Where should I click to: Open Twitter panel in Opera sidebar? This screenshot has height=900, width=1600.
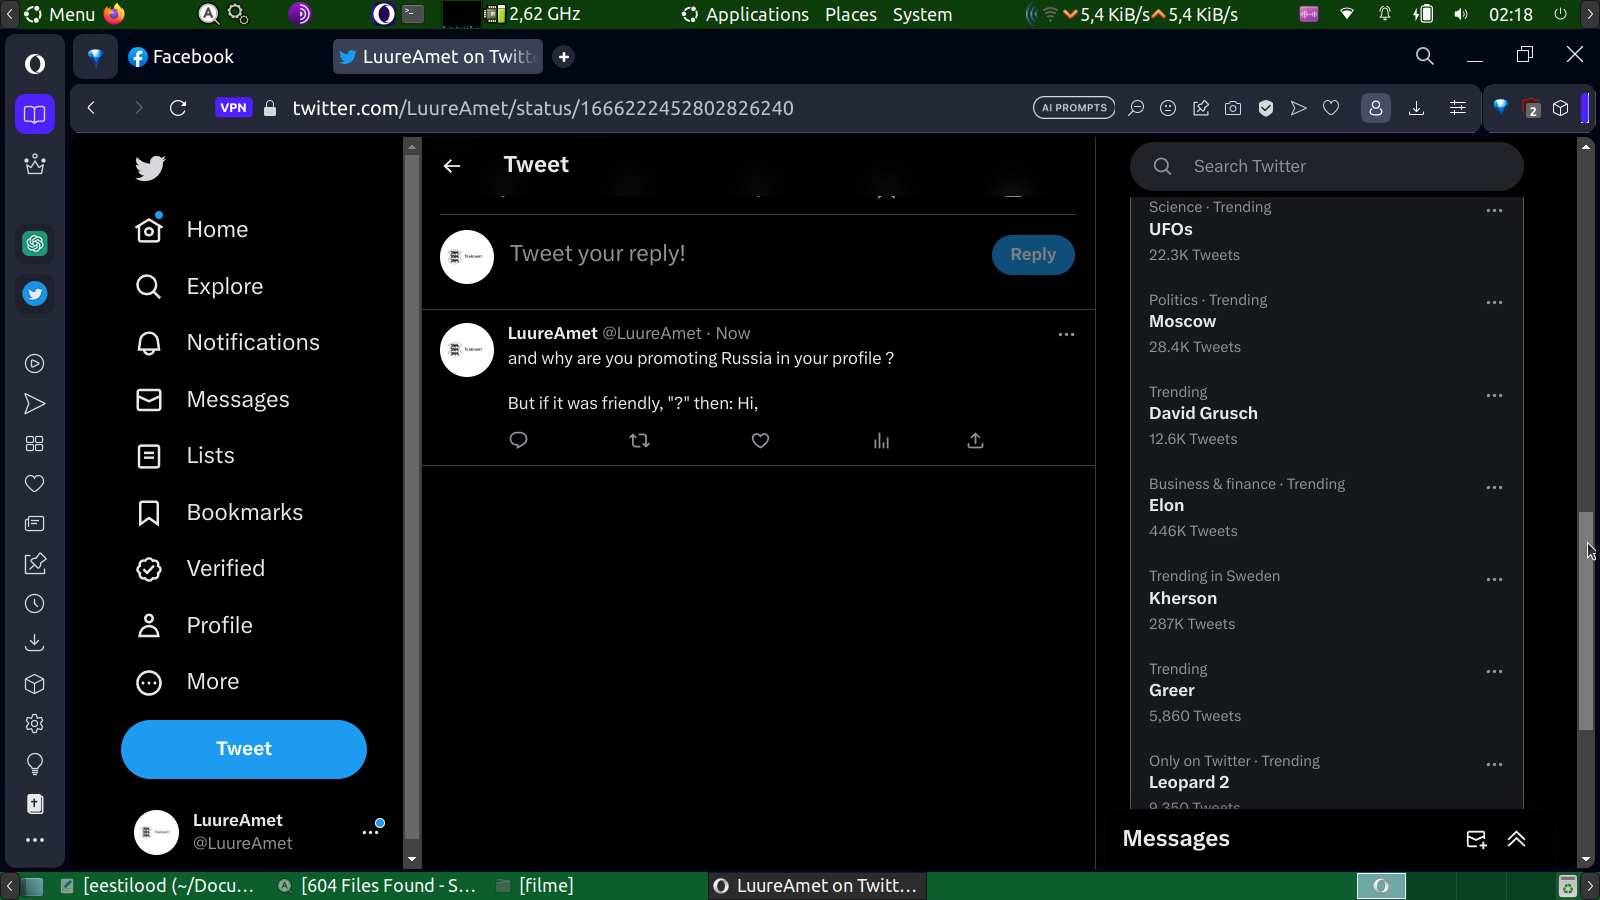click(35, 294)
